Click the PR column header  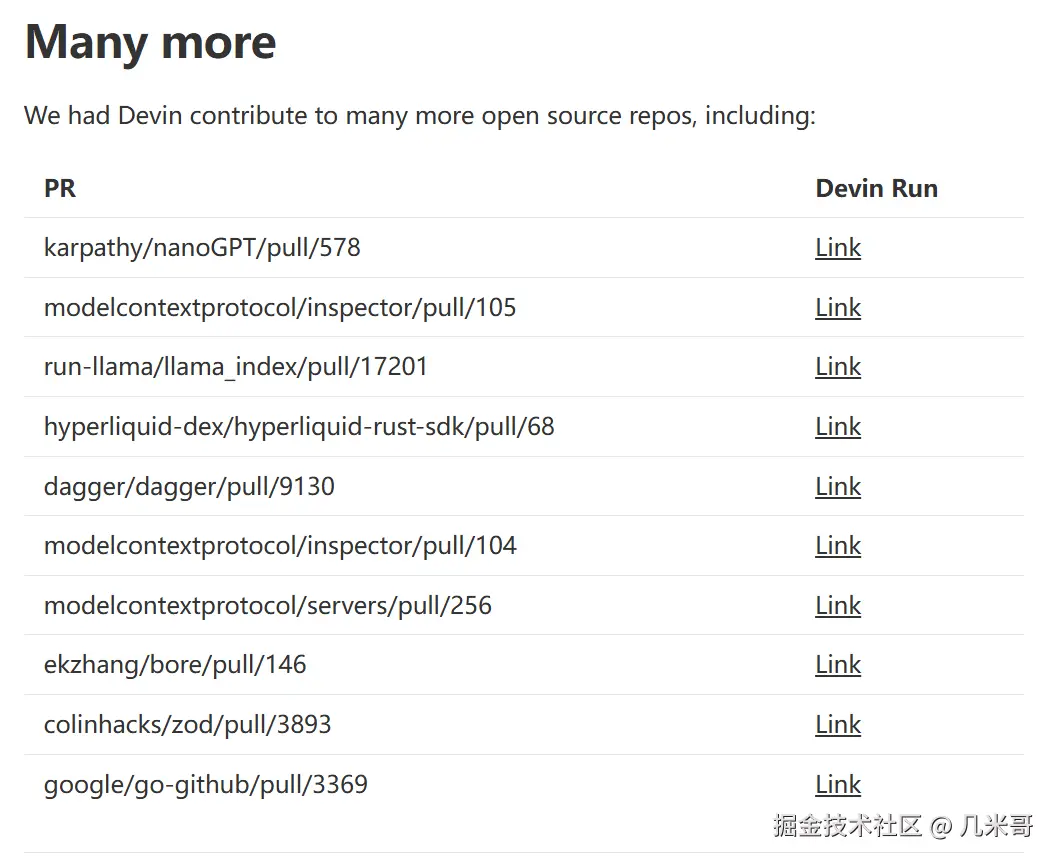click(60, 188)
